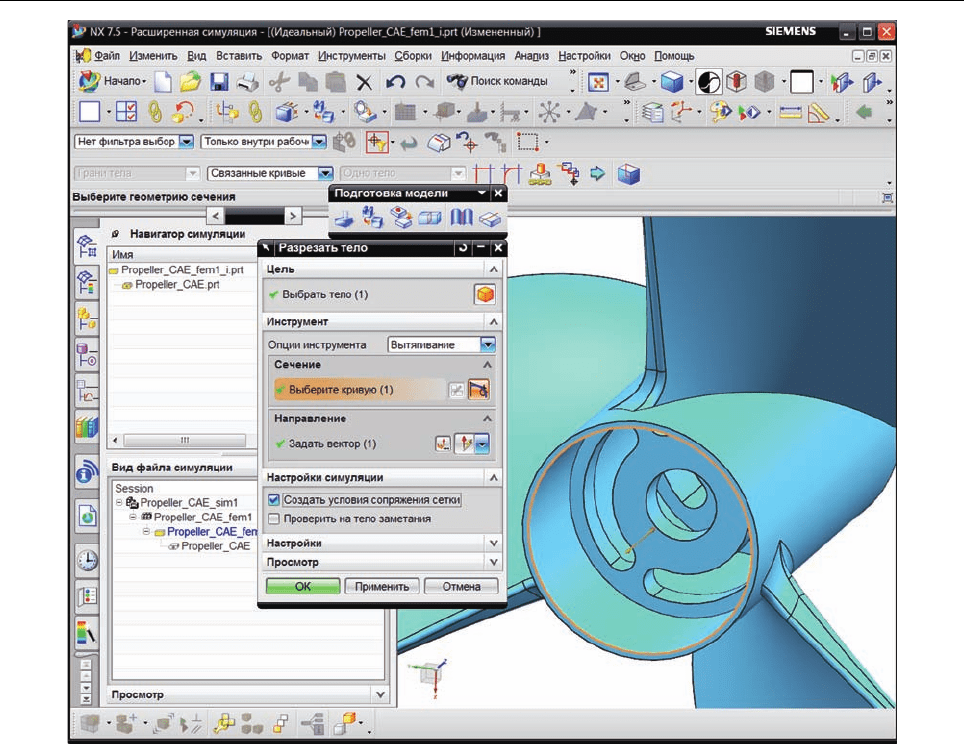The width and height of the screenshot is (964, 744).
Task: Click the cyan right arrow icon in selection bar
Action: (598, 174)
